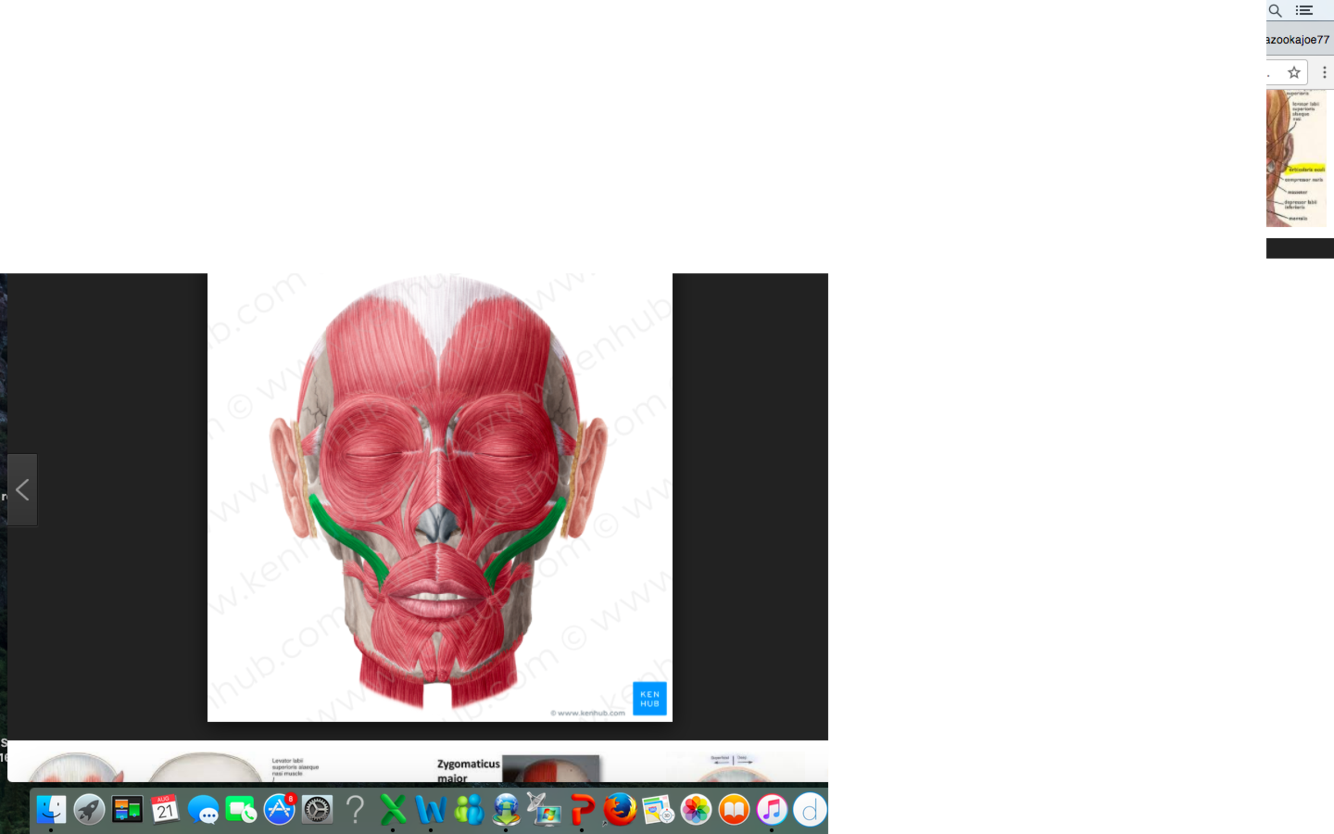Viewport: 1334px width, 834px height.
Task: Select the 'Zygomaticus major' thumbnail
Action: [x=518, y=769]
